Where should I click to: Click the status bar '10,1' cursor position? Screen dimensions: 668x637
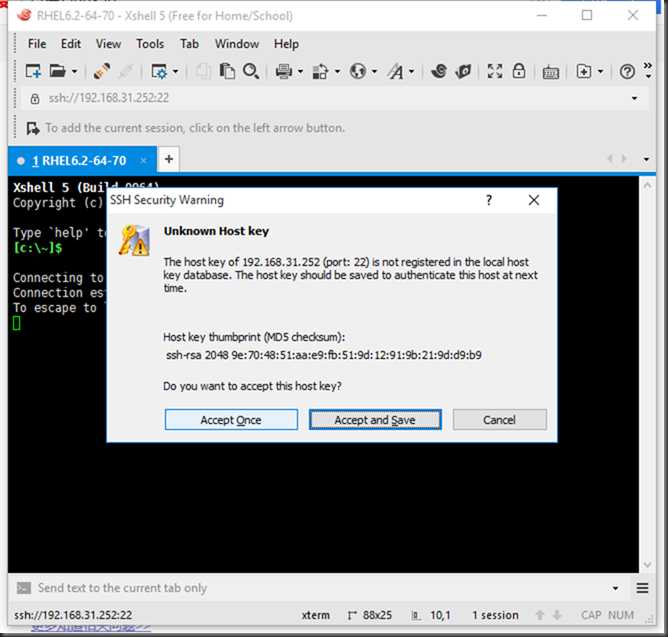point(440,615)
